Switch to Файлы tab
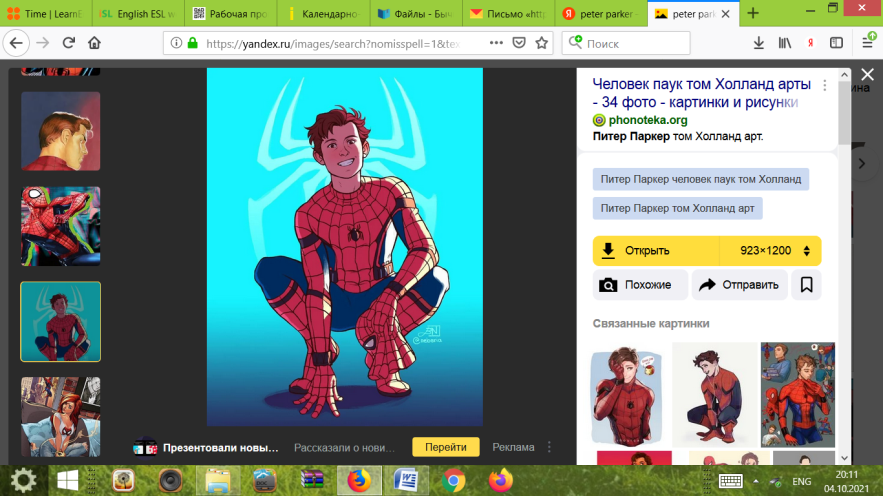This screenshot has height=496, width=883. pyautogui.click(x=416, y=14)
